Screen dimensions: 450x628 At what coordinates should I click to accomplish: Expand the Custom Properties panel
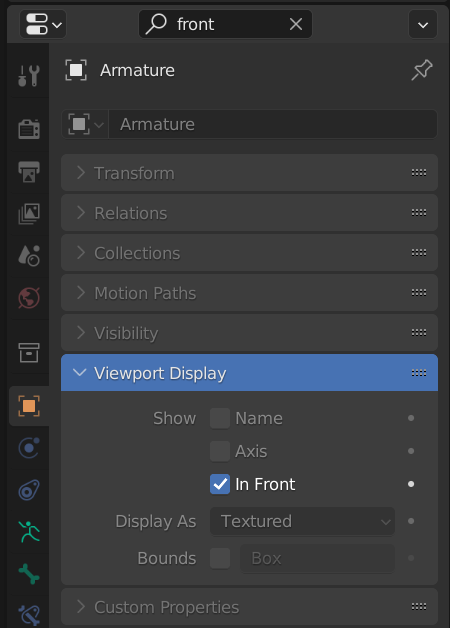click(249, 607)
